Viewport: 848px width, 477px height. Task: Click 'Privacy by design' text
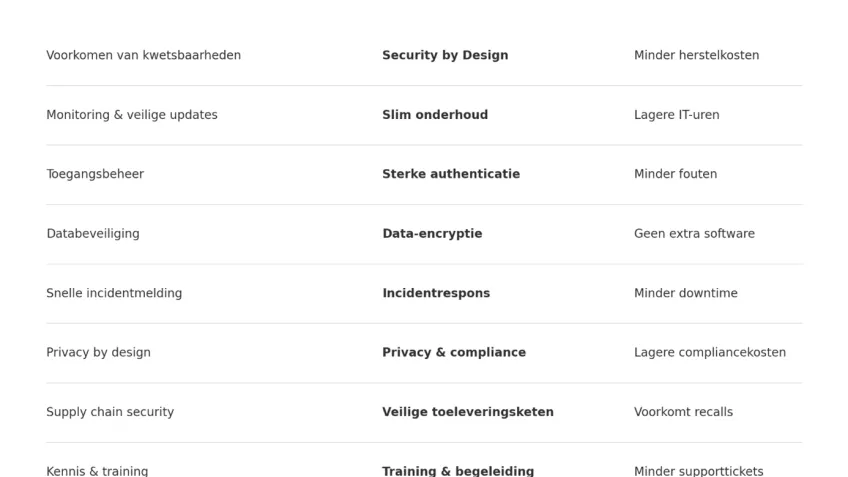click(x=98, y=352)
